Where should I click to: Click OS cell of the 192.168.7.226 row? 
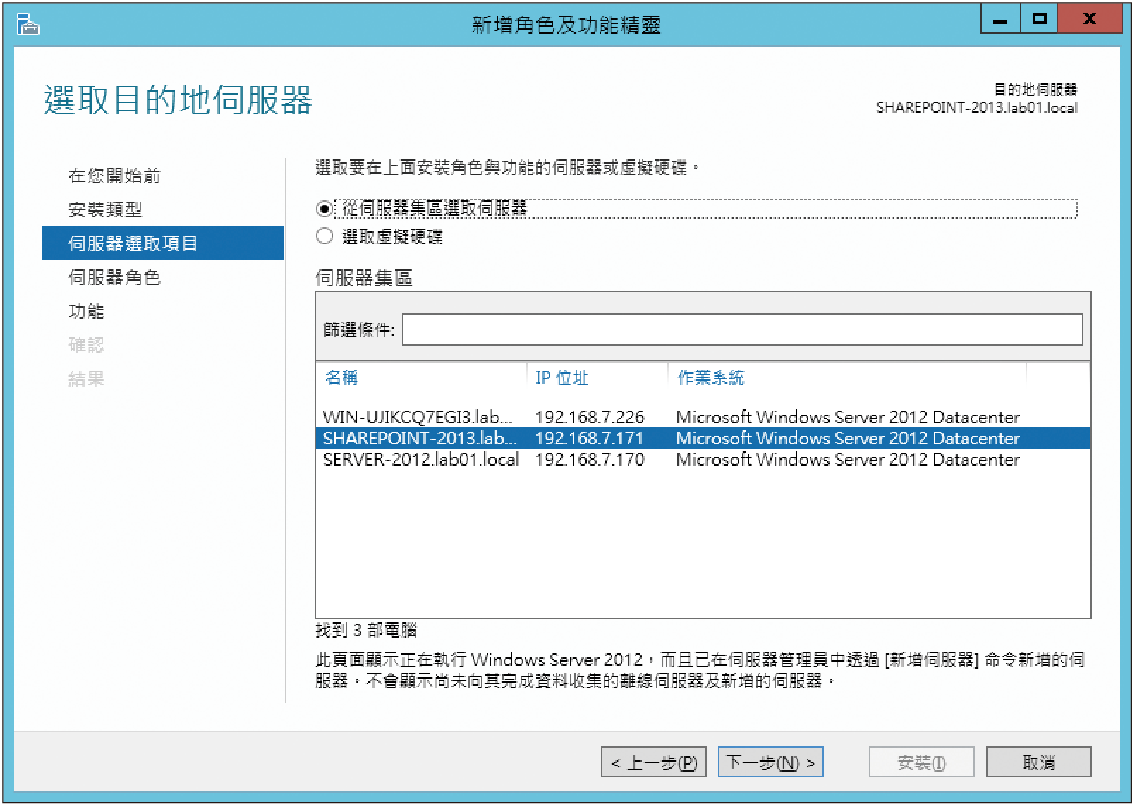[848, 417]
